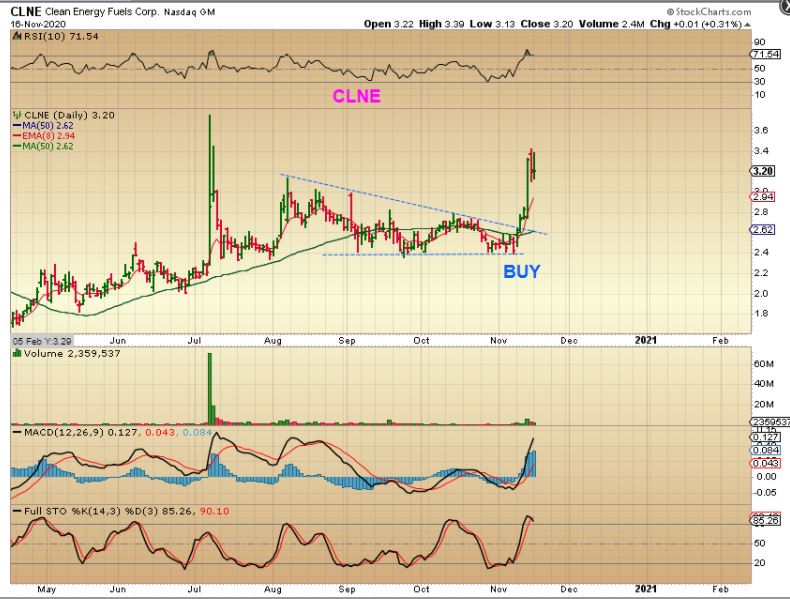Viewport: 790px width, 599px height.
Task: Click the 'Chg +0.01 (+0.31%)' value
Action: pyautogui.click(x=696, y=24)
